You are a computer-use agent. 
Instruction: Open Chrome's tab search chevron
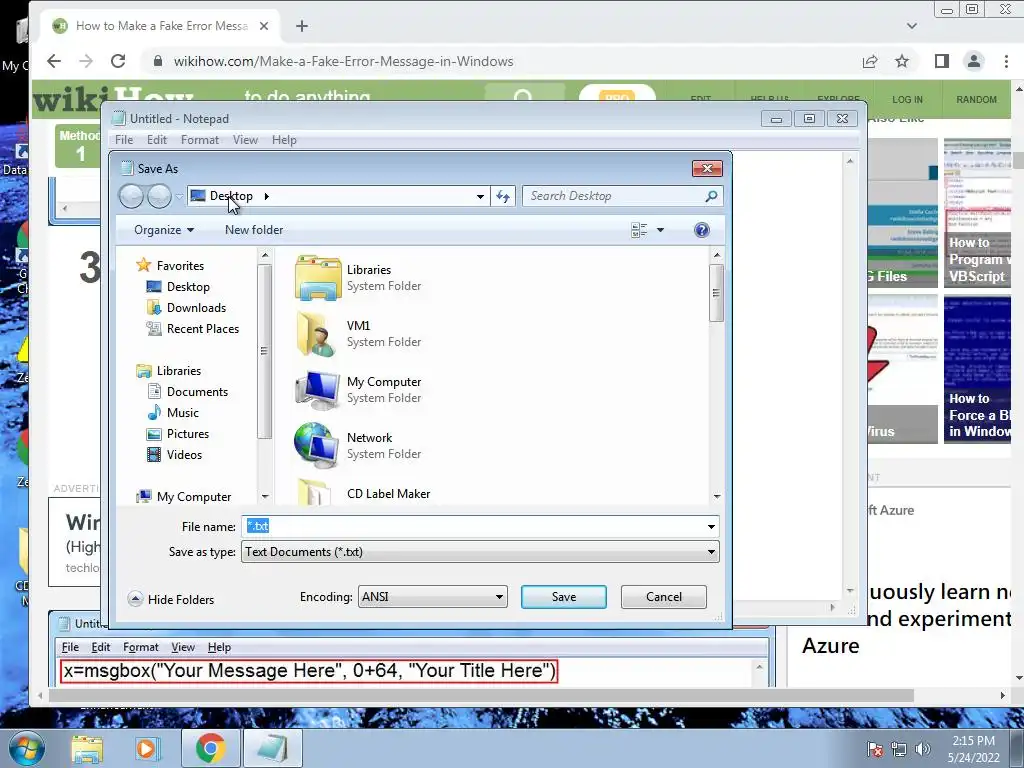coord(912,26)
